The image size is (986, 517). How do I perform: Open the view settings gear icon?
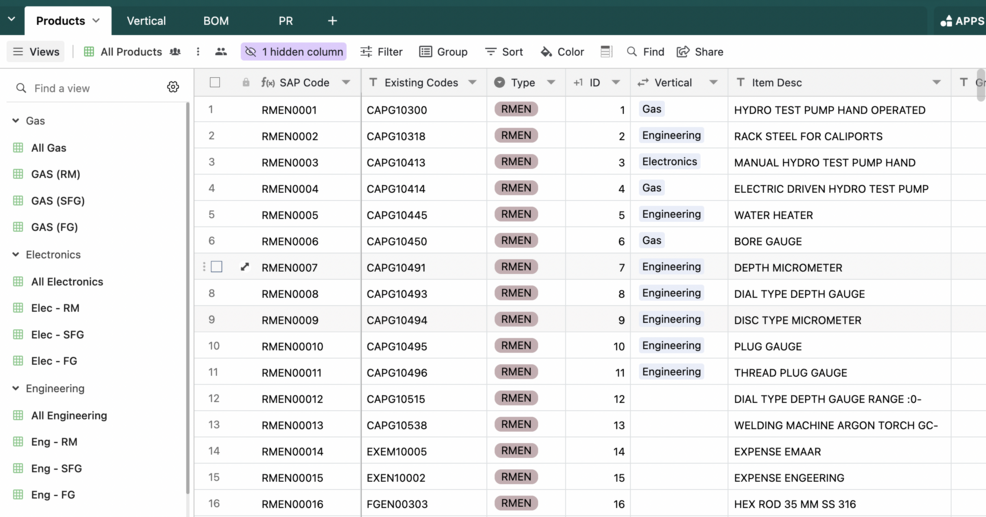coord(173,88)
